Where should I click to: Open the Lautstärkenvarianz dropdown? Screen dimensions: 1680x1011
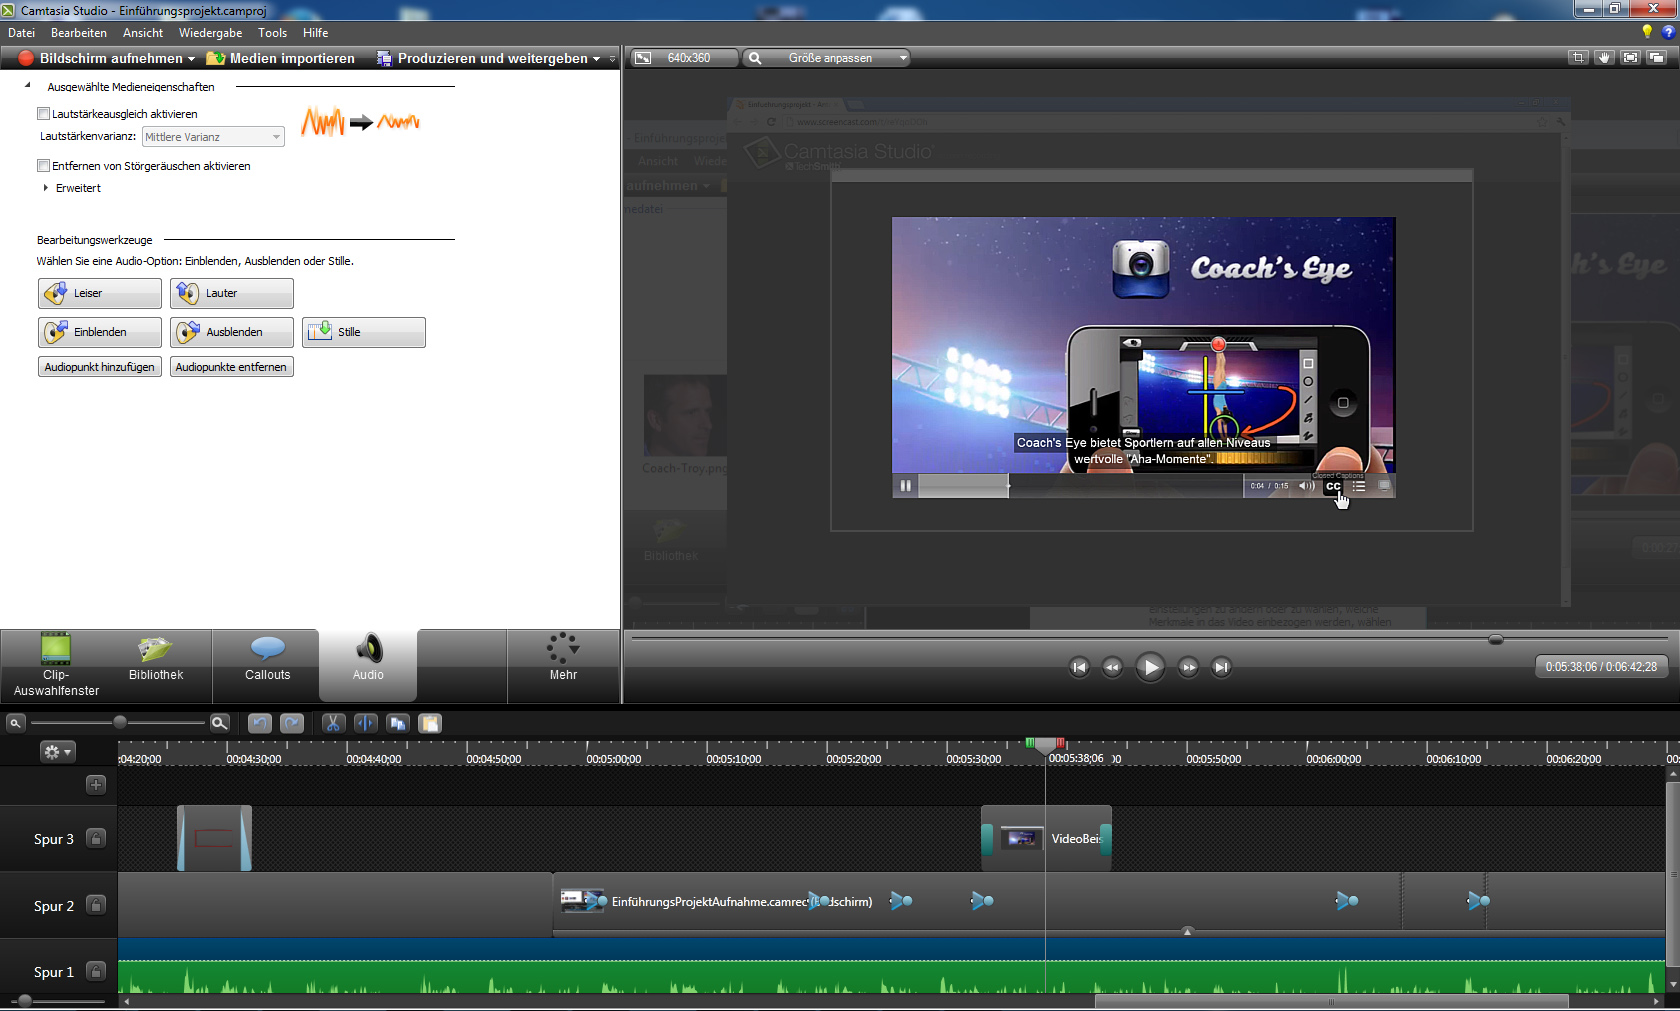213,137
